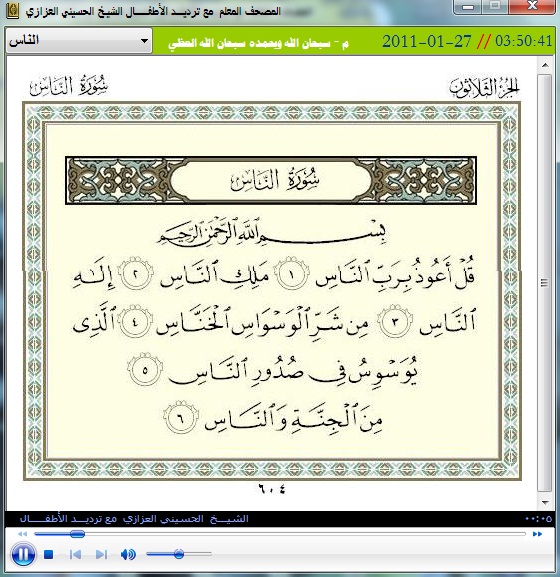Click the vertical scrollbar thumb
Image resolution: width=560 pixels, height=577 pixels.
545,283
